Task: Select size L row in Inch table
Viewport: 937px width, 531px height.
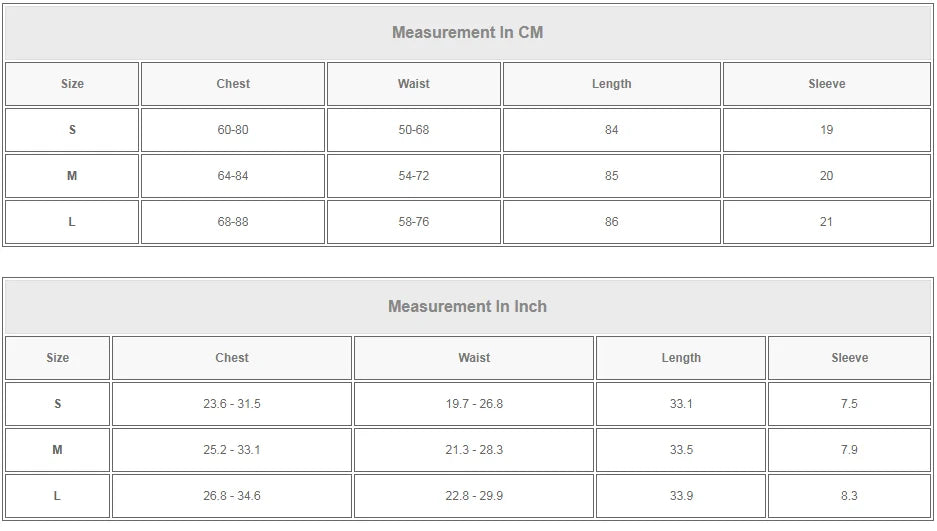Action: [x=468, y=496]
